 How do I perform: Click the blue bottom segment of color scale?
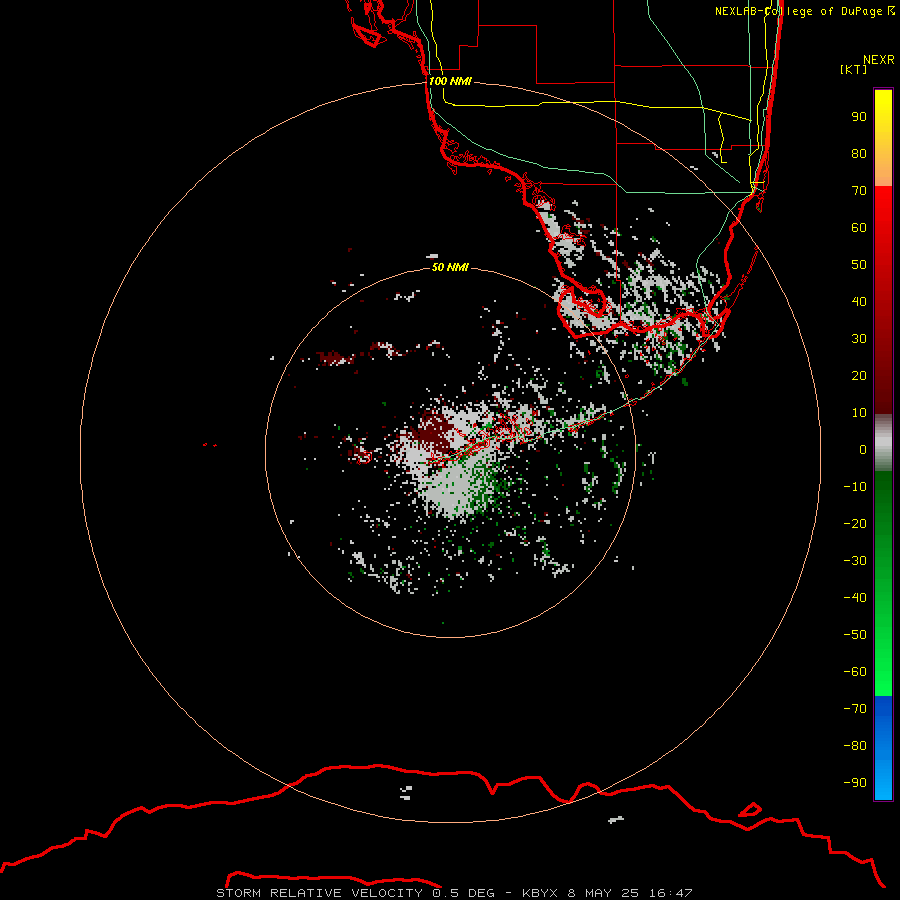883,748
